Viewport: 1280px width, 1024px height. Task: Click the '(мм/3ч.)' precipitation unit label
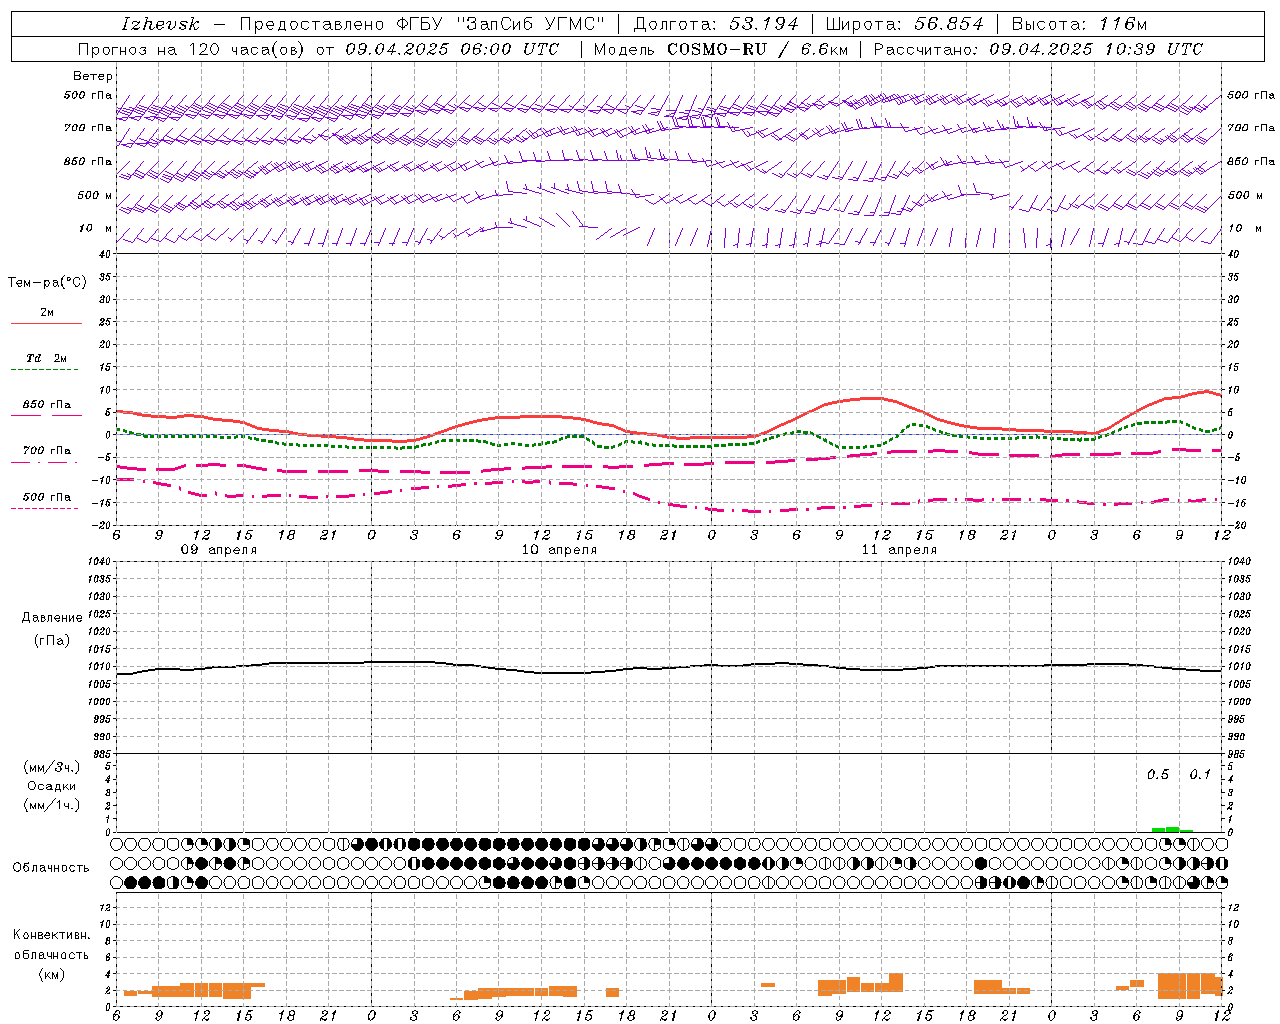click(x=51, y=767)
